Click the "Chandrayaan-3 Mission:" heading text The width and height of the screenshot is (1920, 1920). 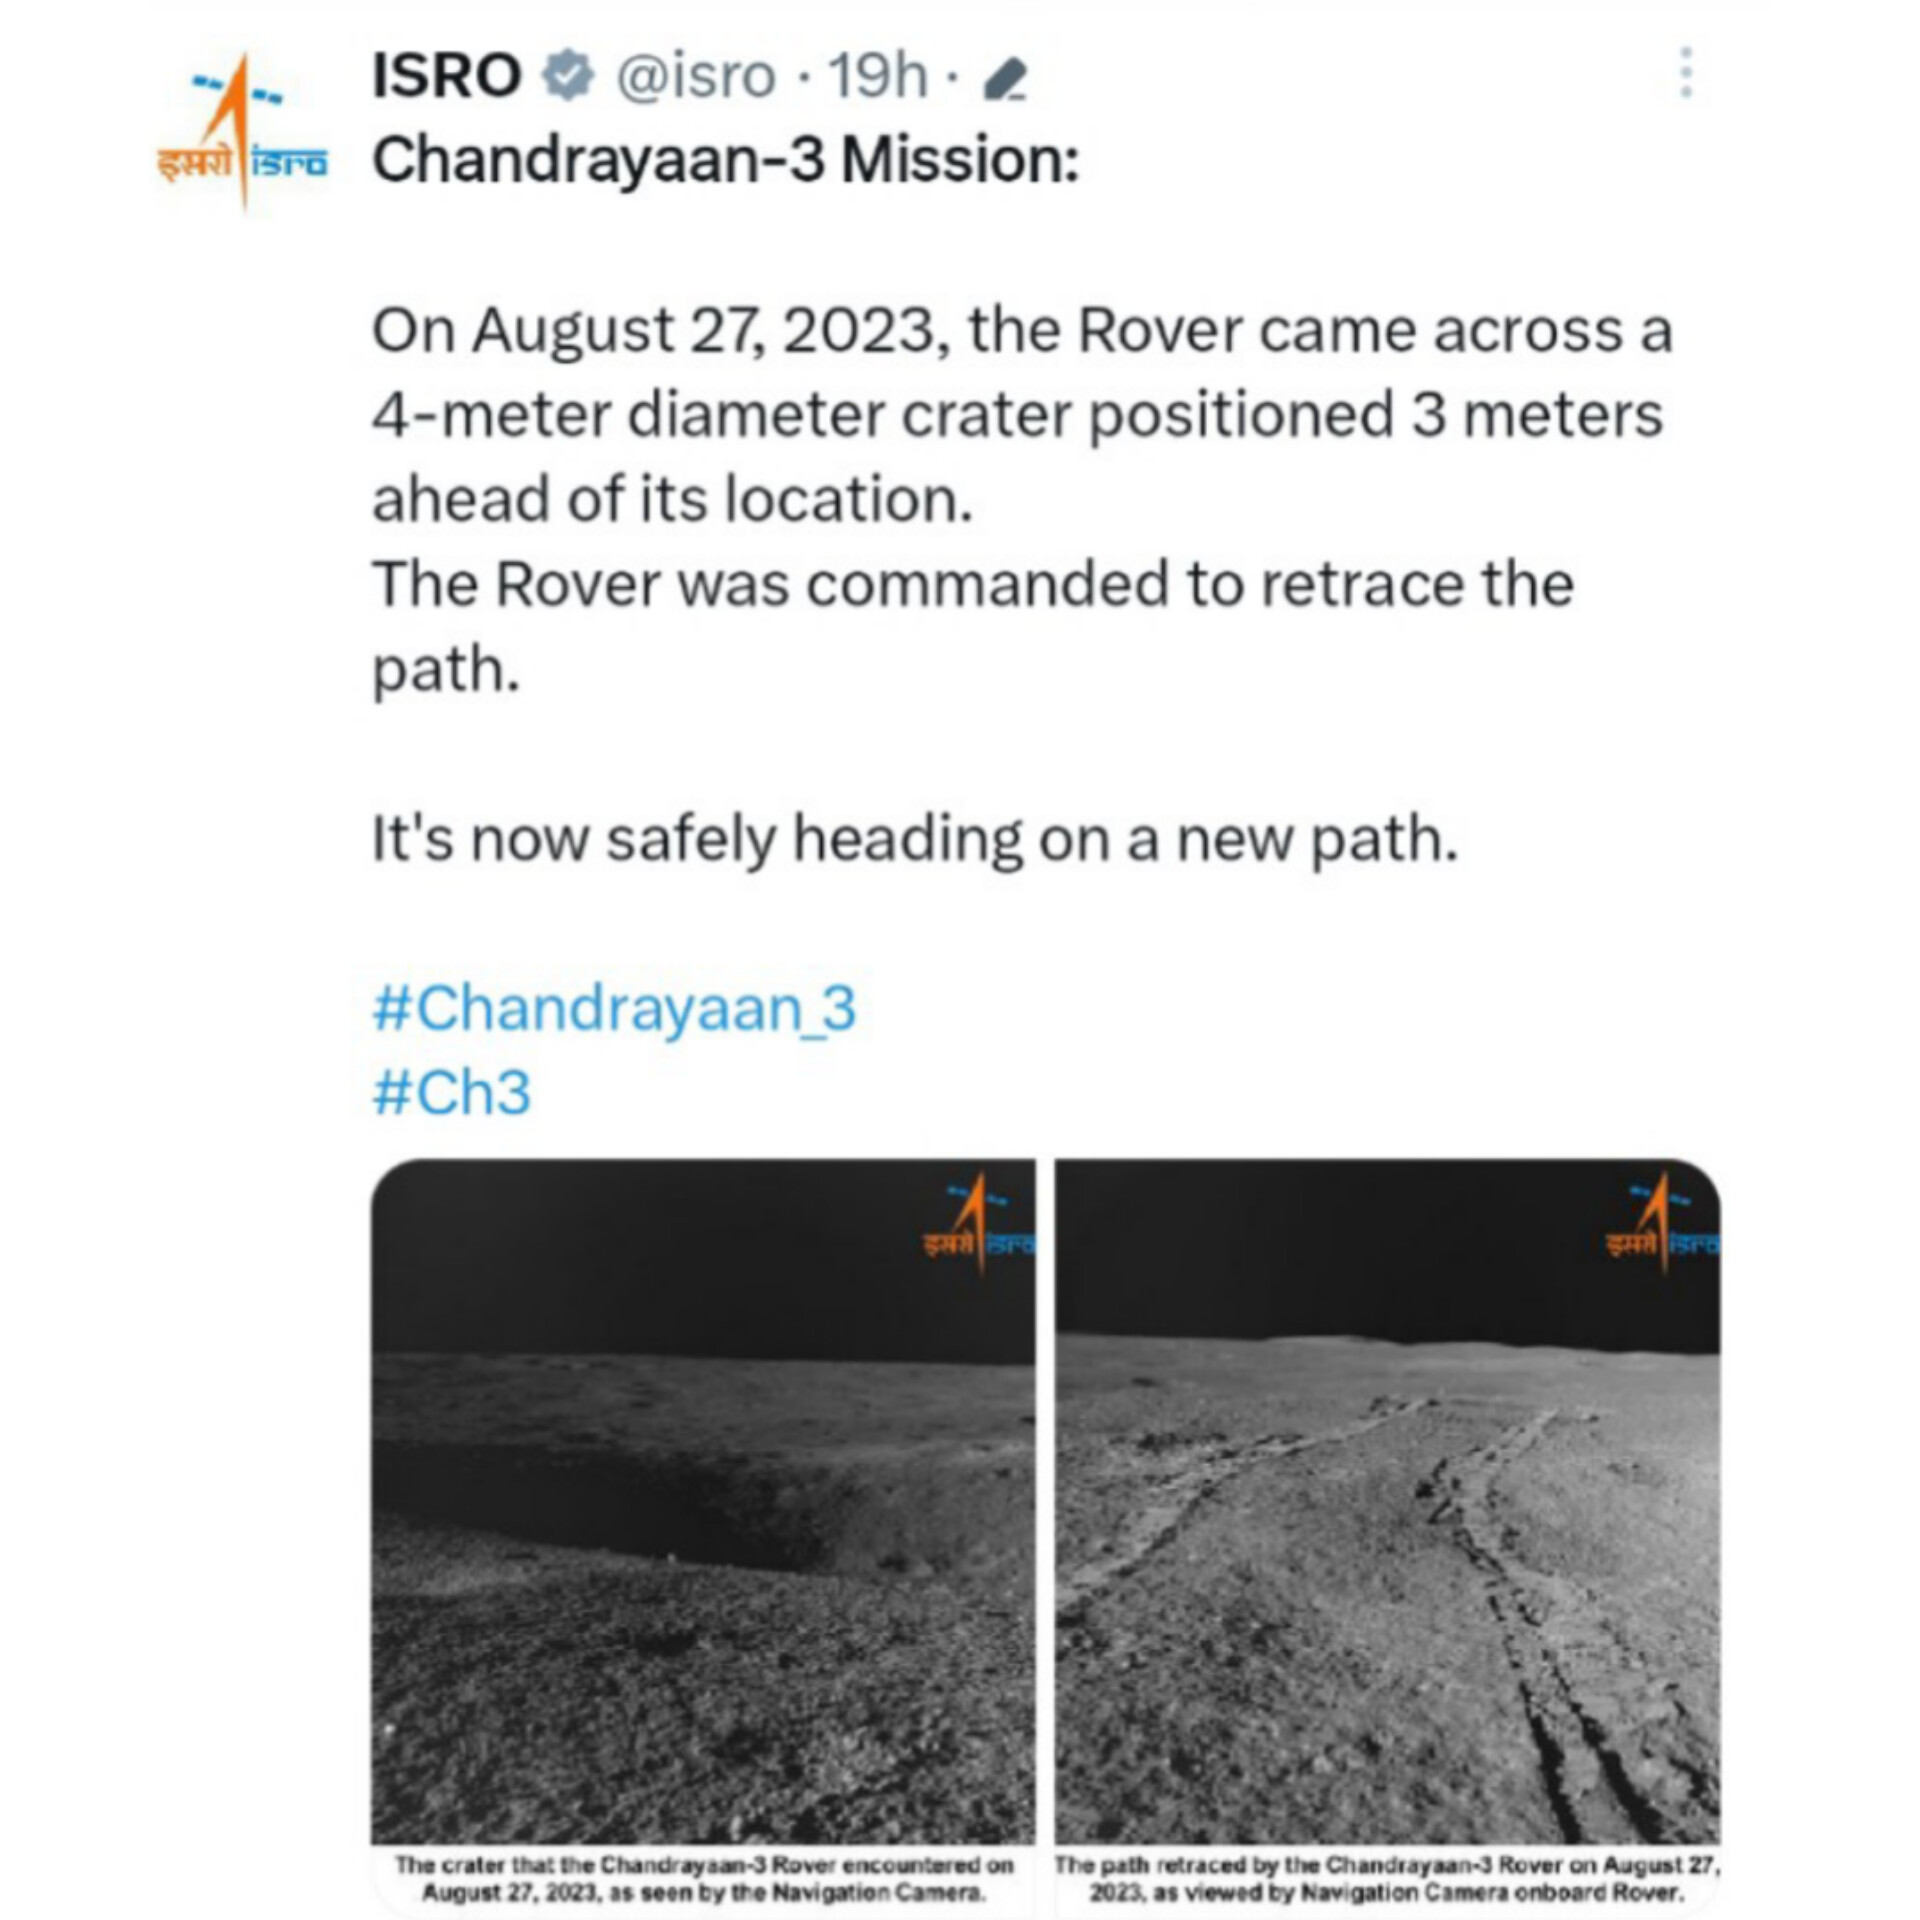(x=726, y=160)
